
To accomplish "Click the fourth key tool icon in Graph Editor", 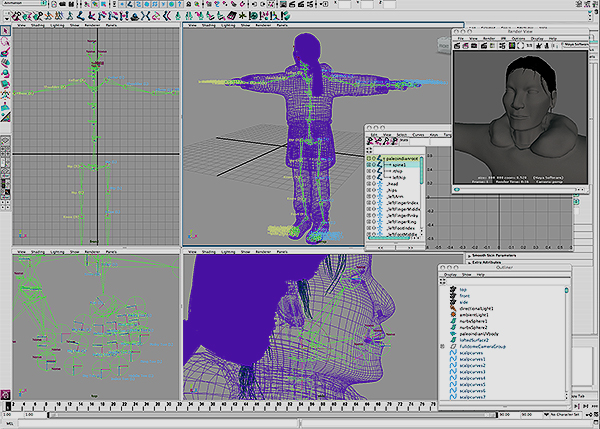I will point(395,141).
